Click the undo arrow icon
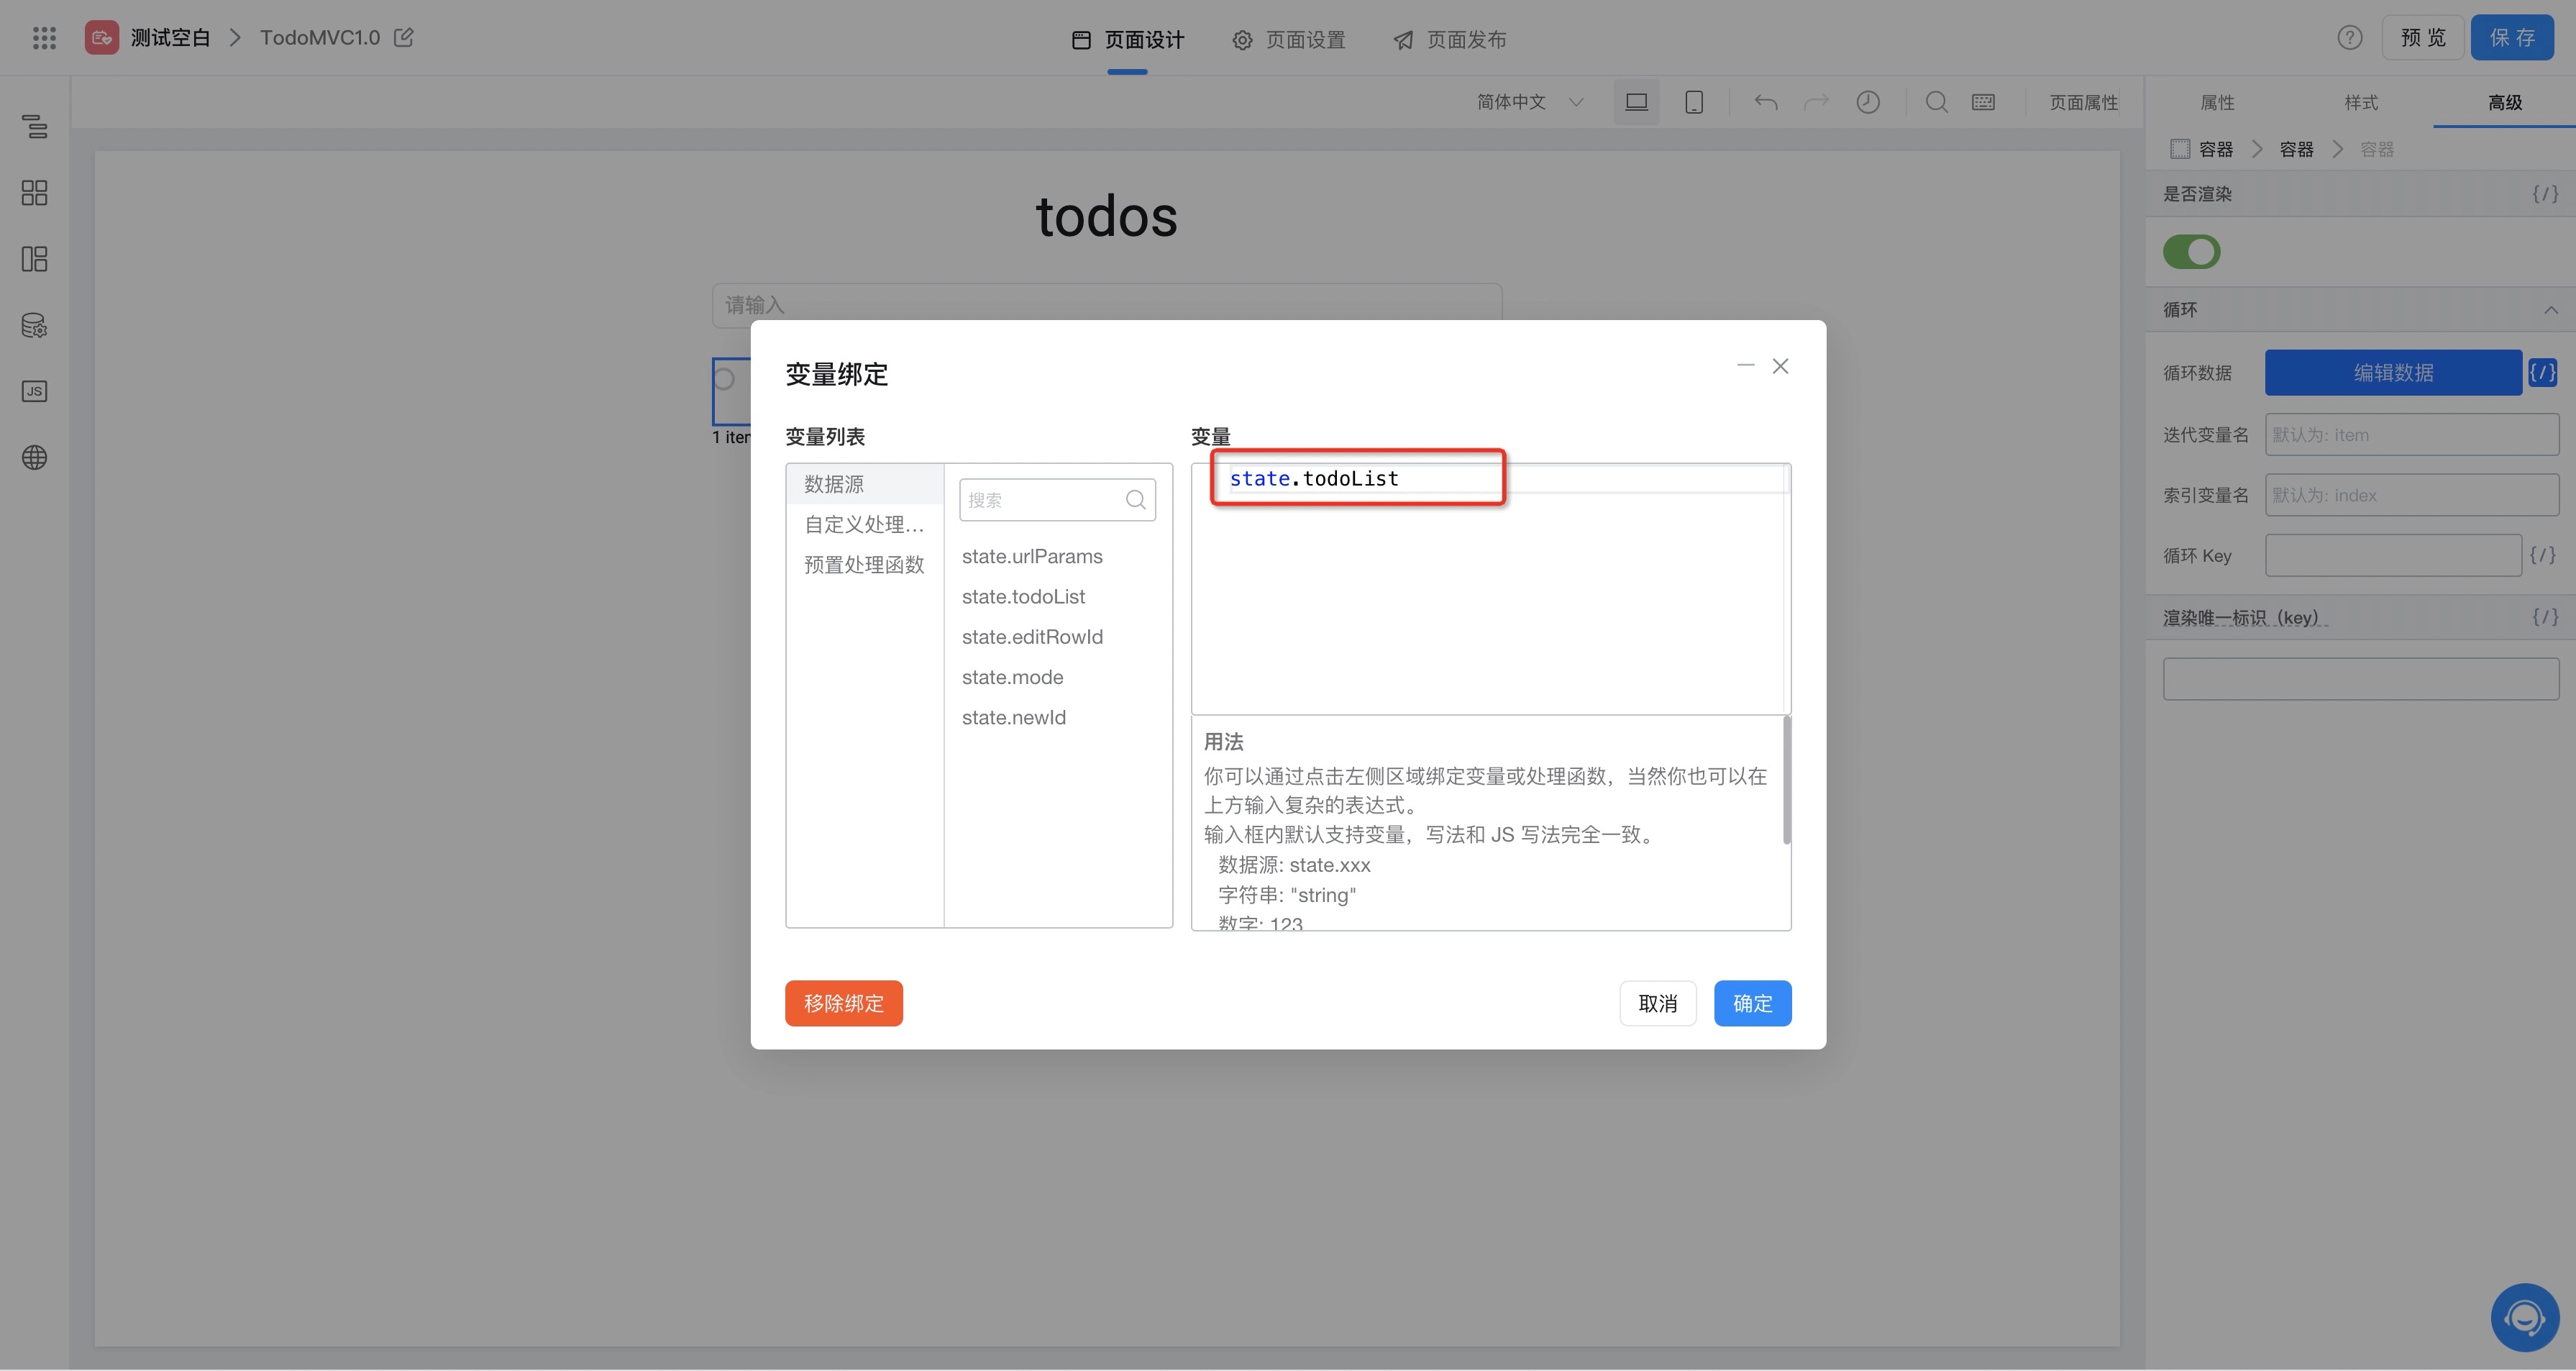 1765,102
